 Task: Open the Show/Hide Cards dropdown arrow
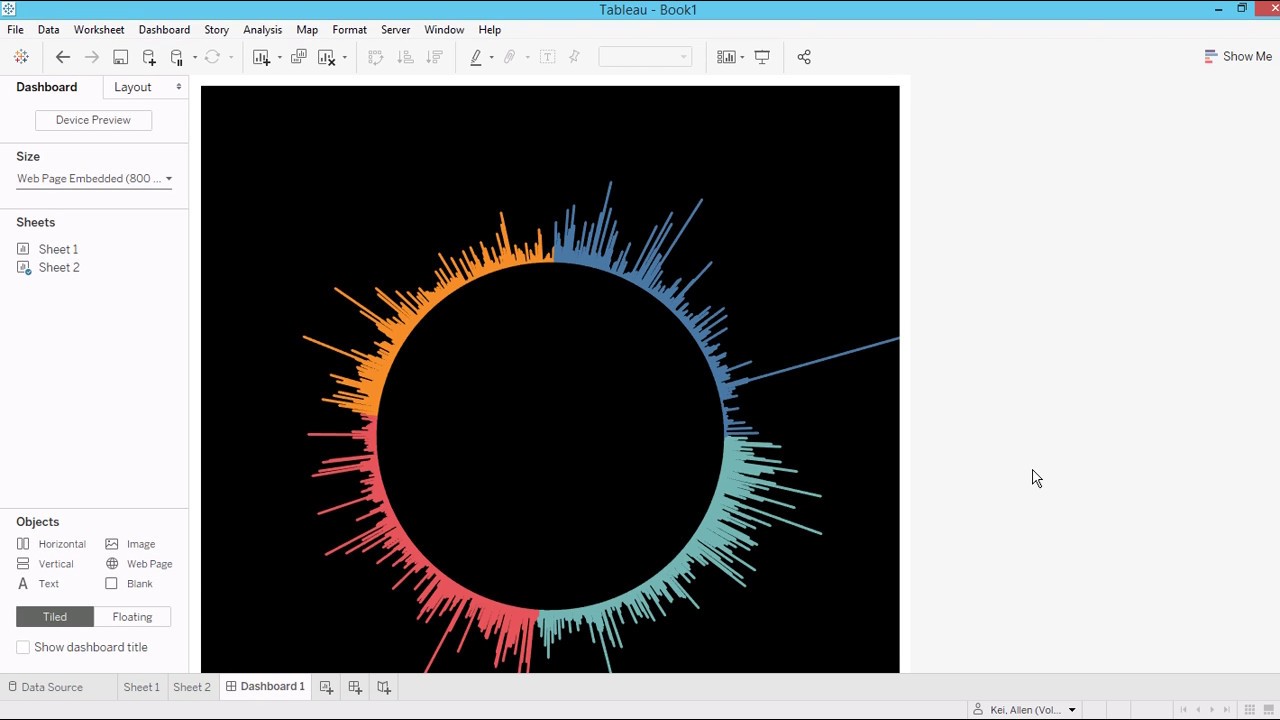(x=742, y=57)
